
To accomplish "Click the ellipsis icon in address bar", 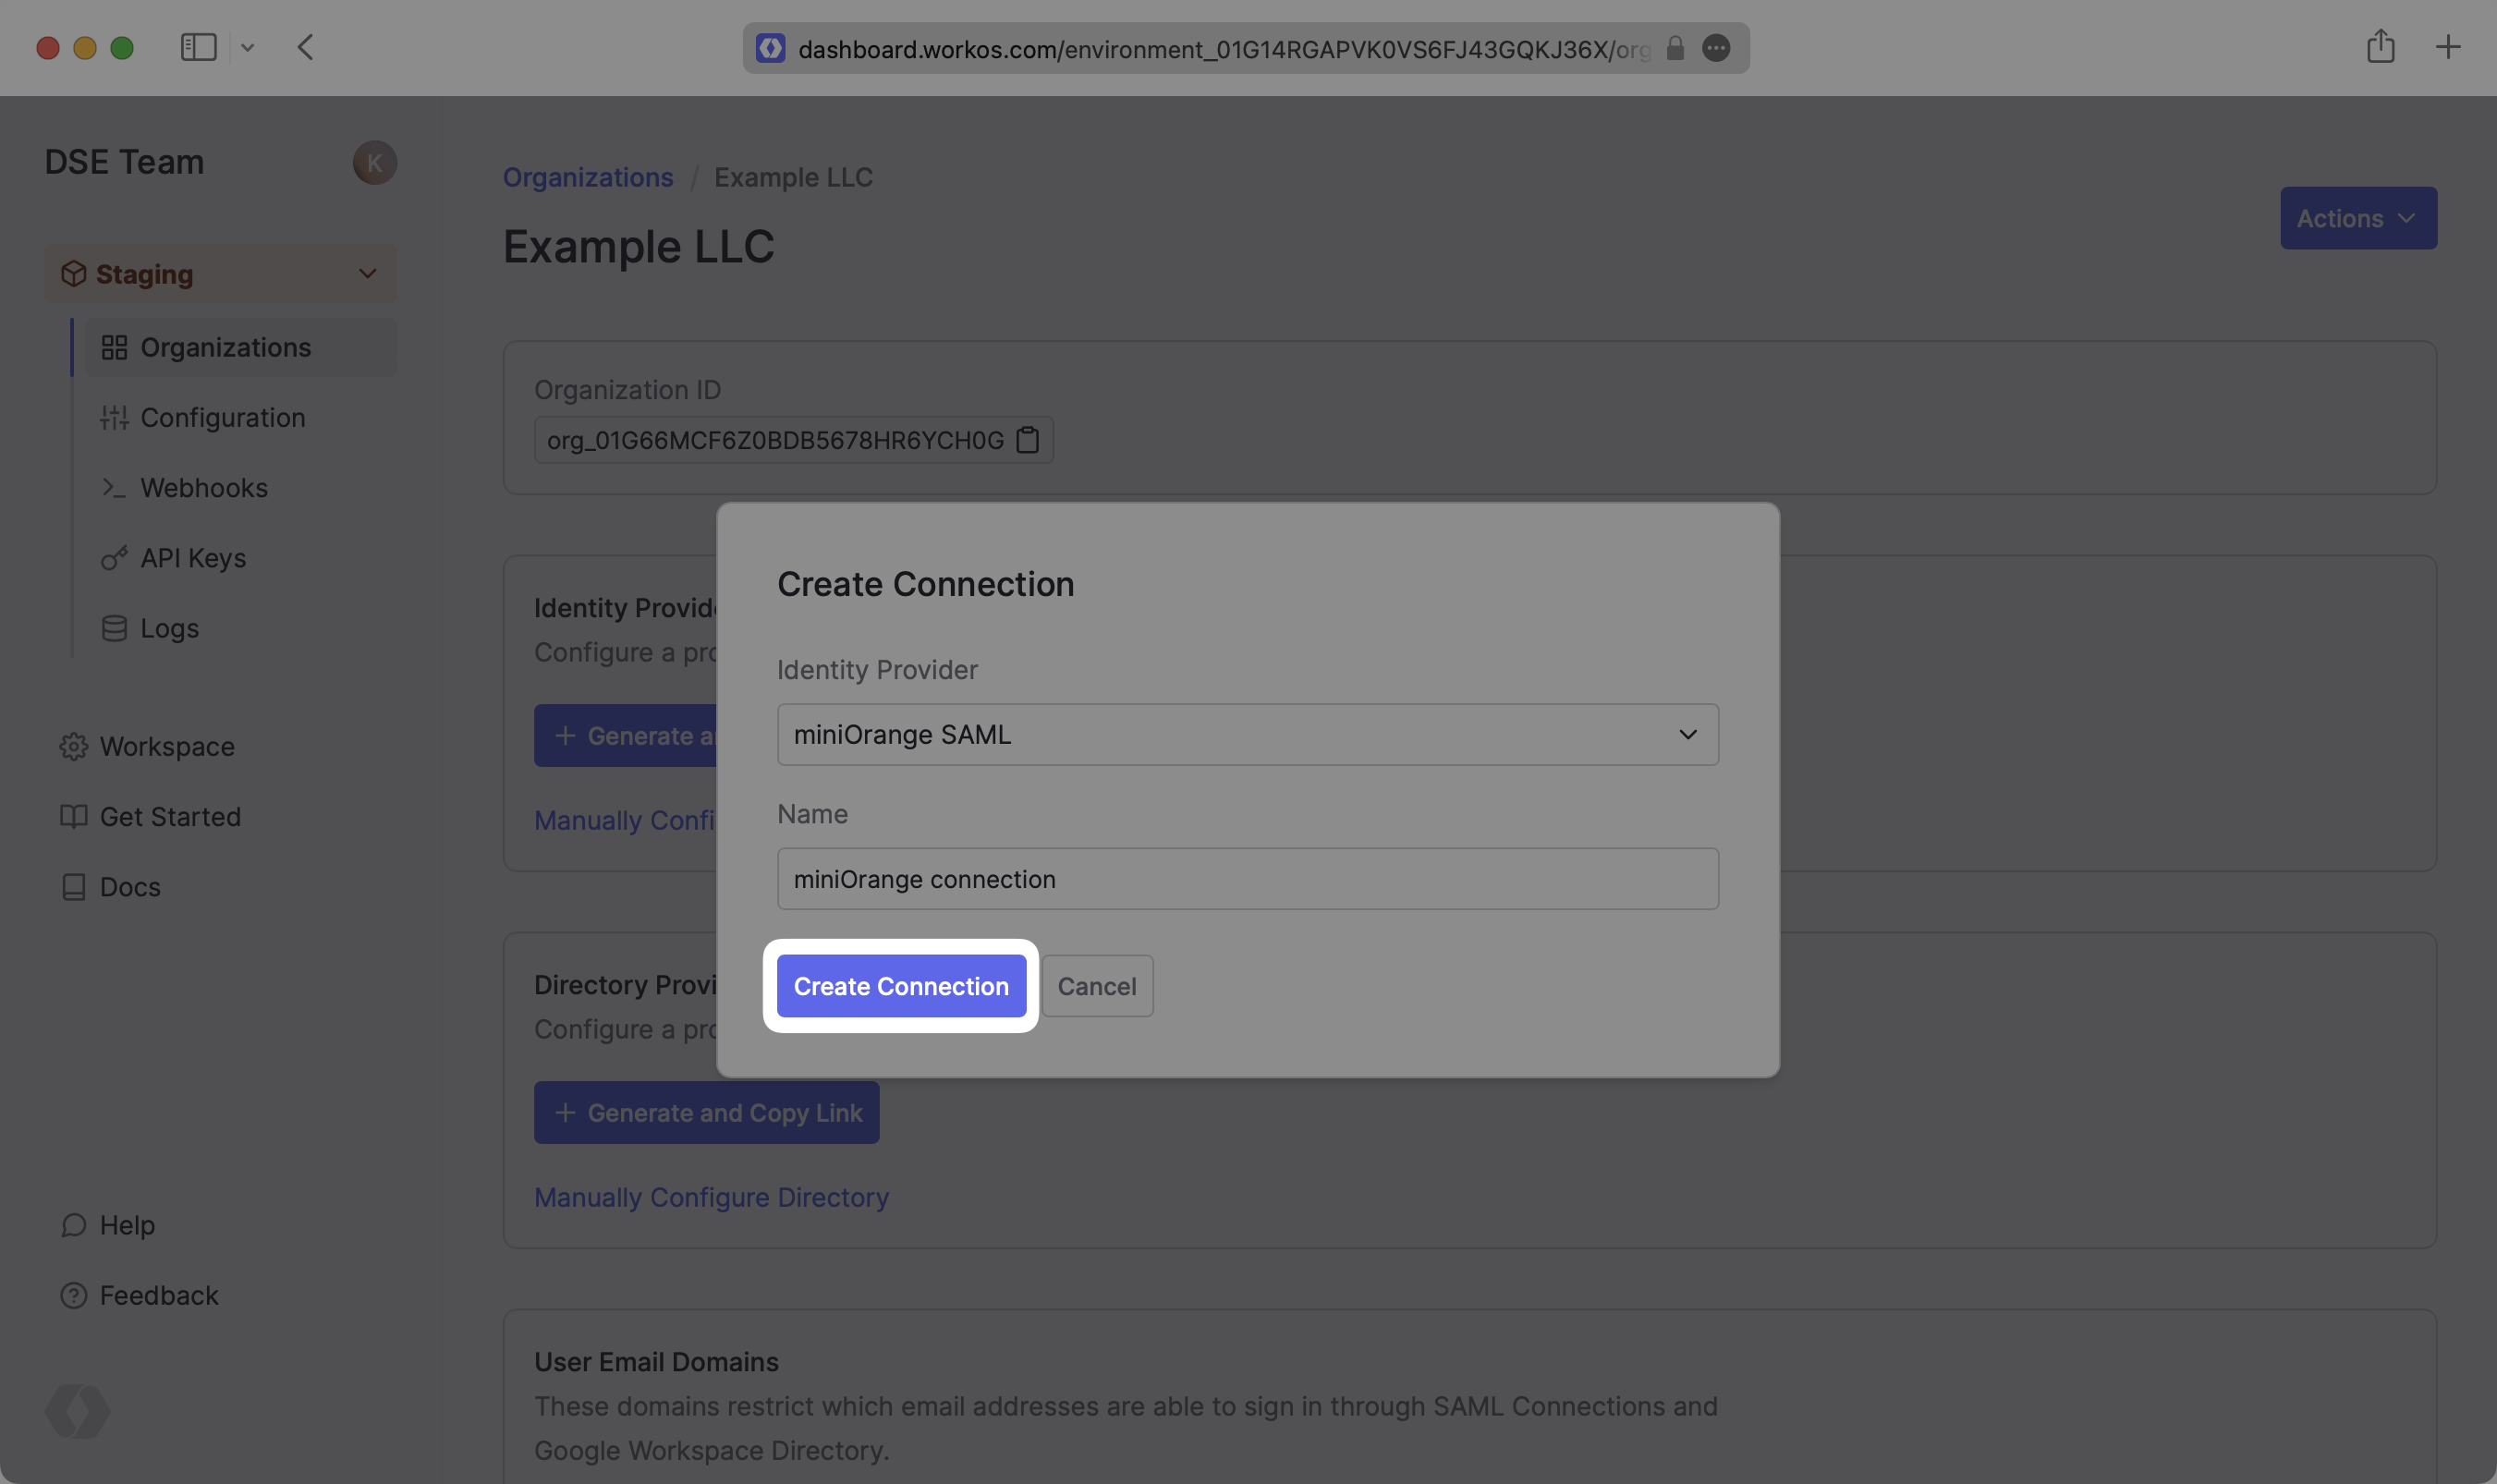I will [x=1716, y=48].
